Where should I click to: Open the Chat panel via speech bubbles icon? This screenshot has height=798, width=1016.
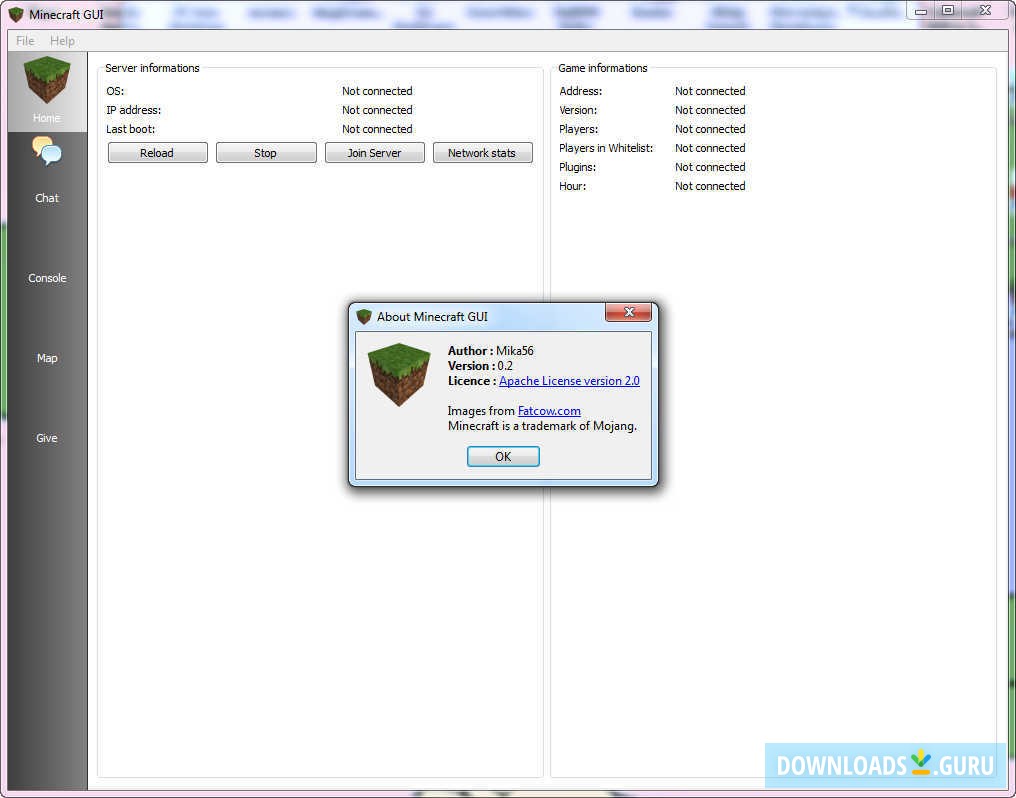pyautogui.click(x=46, y=152)
